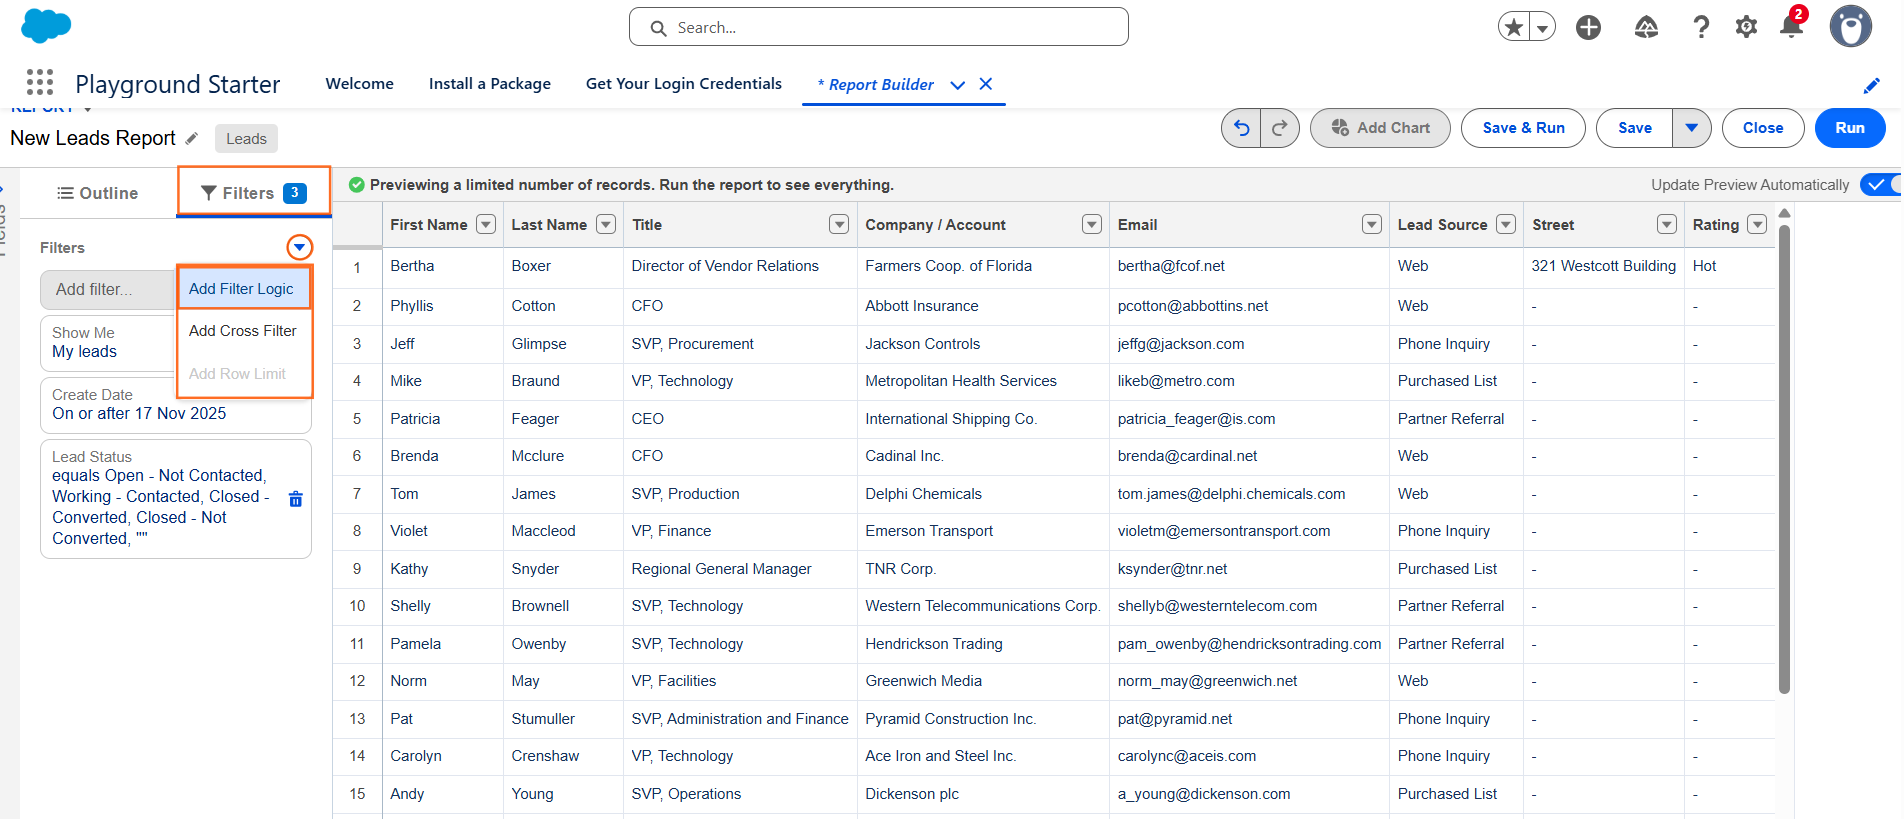Open the Lead Status filter card
The image size is (1904, 819).
pyautogui.click(x=176, y=498)
